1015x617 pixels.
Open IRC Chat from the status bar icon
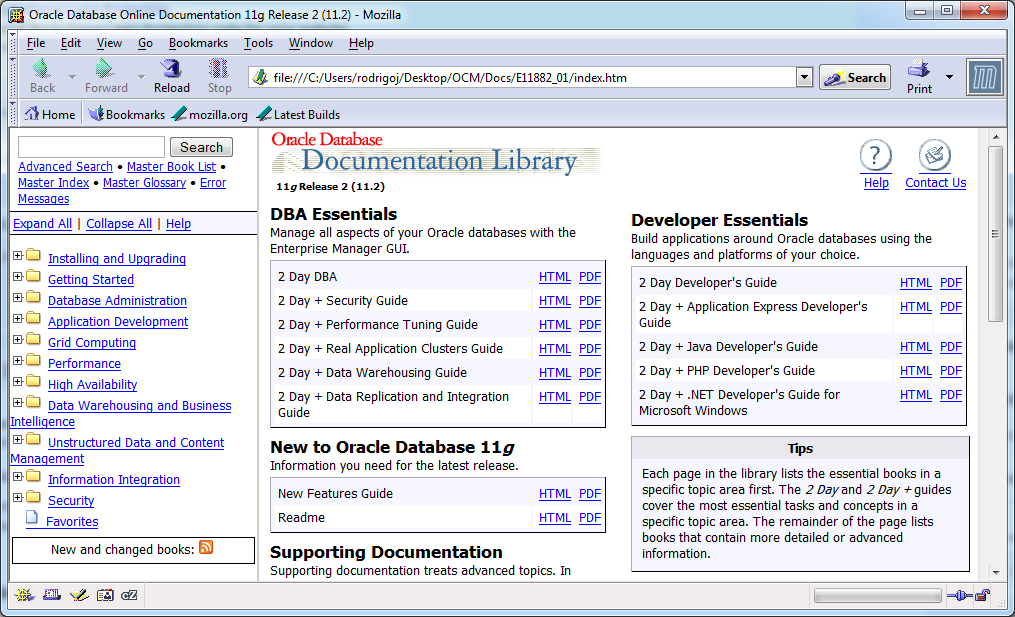[129, 595]
